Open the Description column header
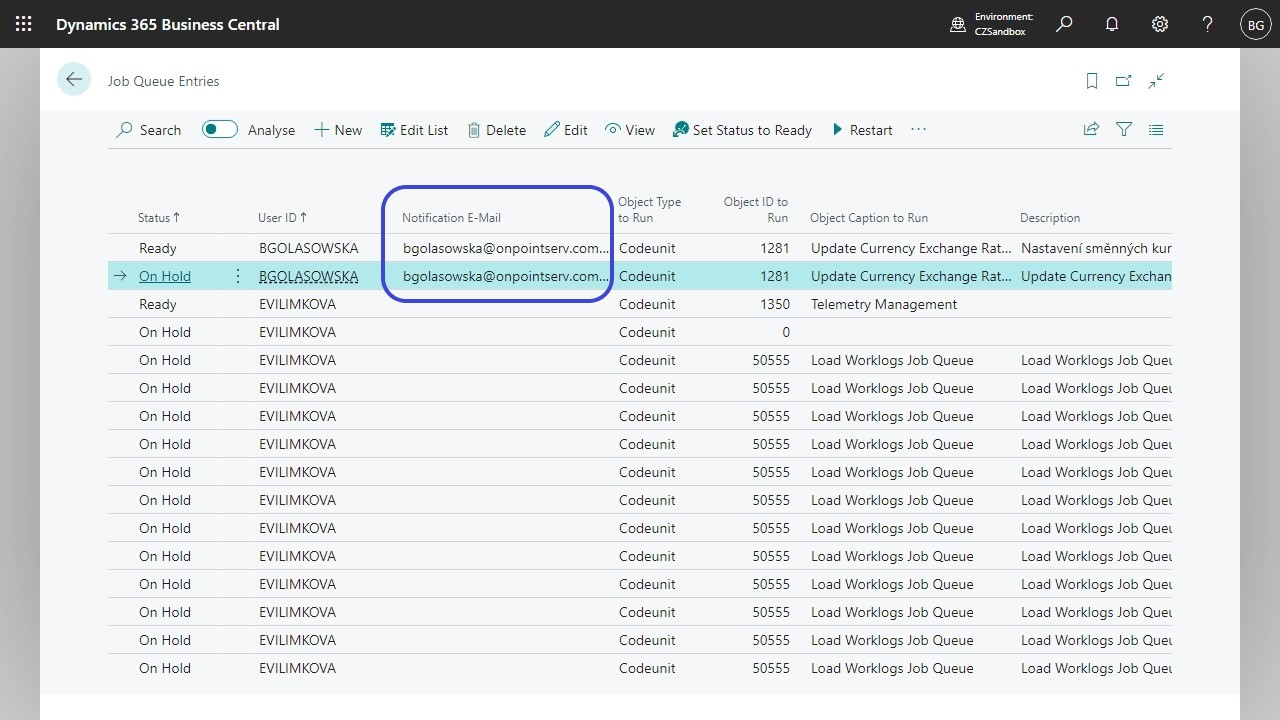This screenshot has width=1280, height=720. click(x=1050, y=218)
